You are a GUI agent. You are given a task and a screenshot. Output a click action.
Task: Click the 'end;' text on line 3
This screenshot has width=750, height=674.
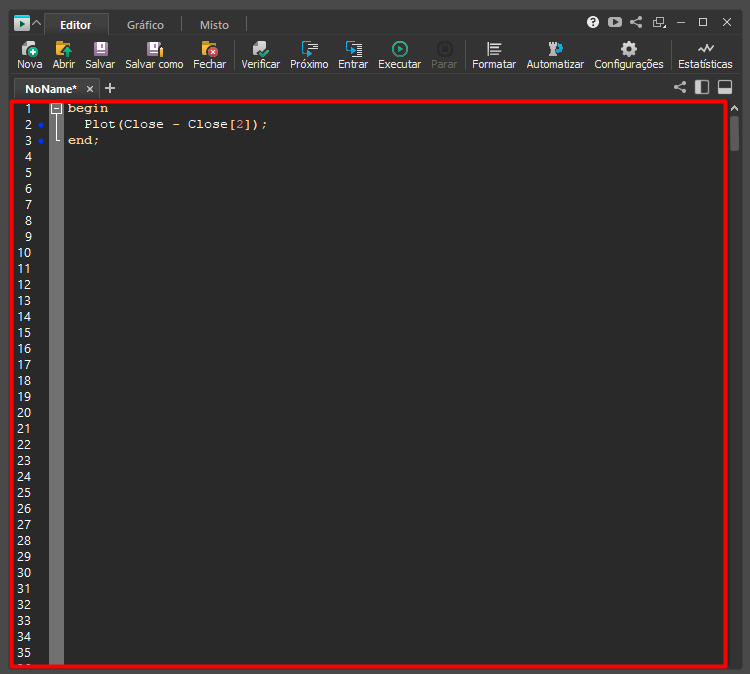[x=83, y=141]
